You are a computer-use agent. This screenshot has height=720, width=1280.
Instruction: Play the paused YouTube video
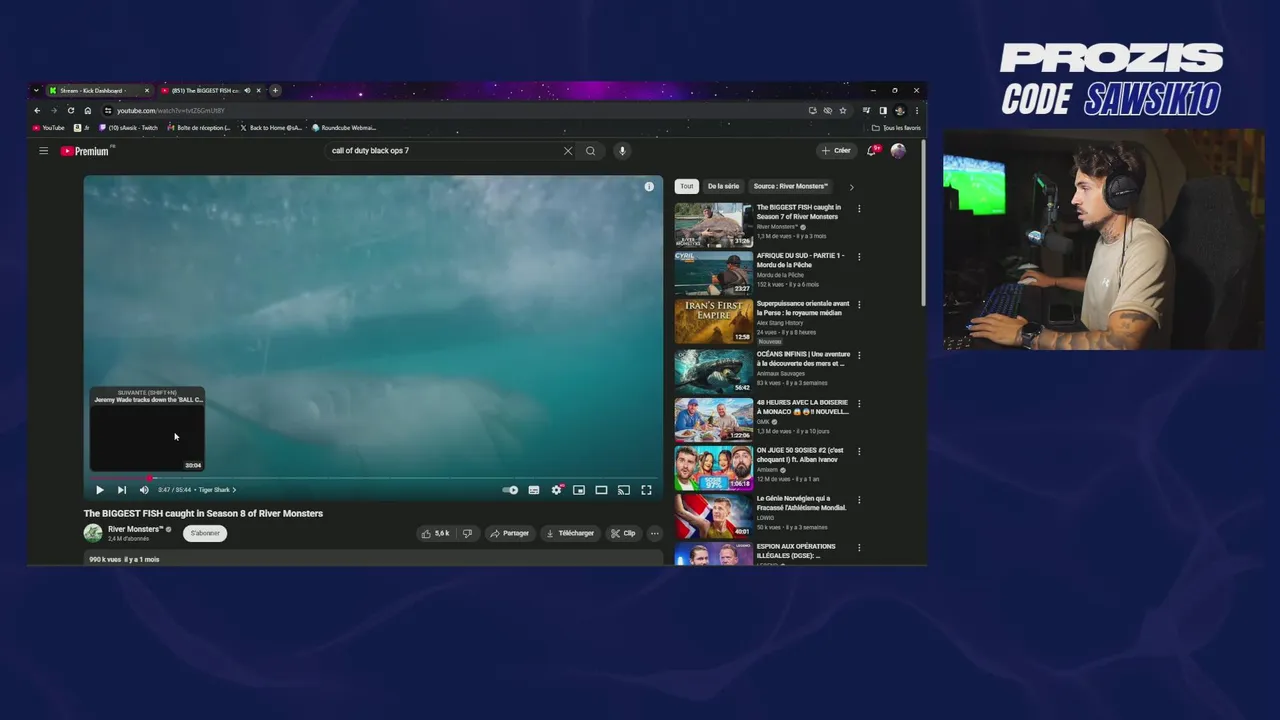click(x=99, y=490)
